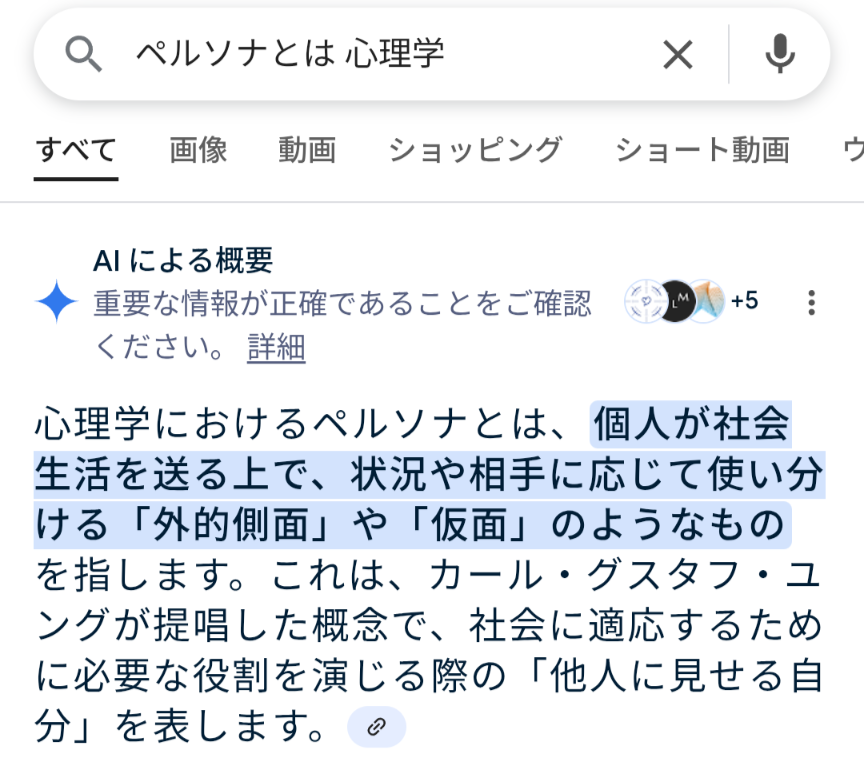864x765 pixels.
Task: Click the partially visible tab after ショート動画
Action: [853, 150]
